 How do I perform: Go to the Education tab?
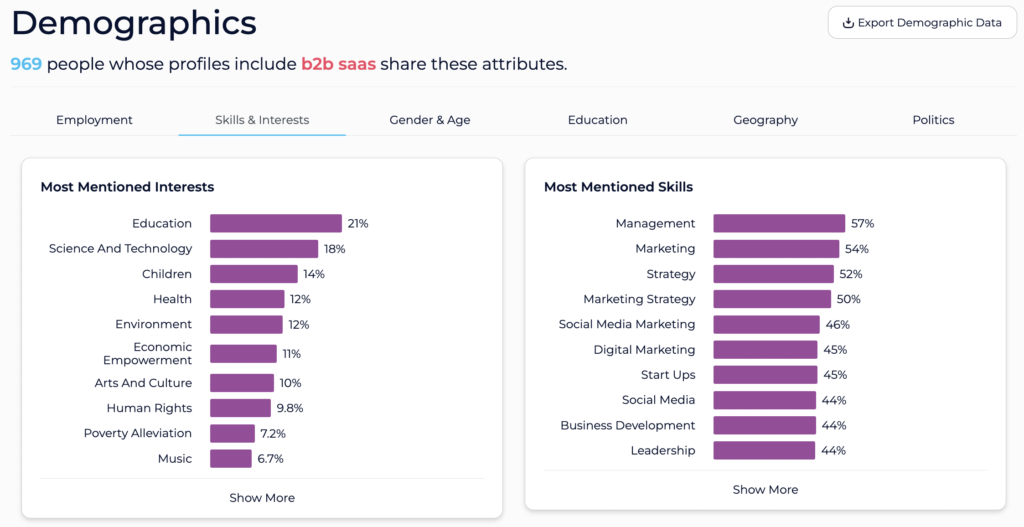[598, 120]
